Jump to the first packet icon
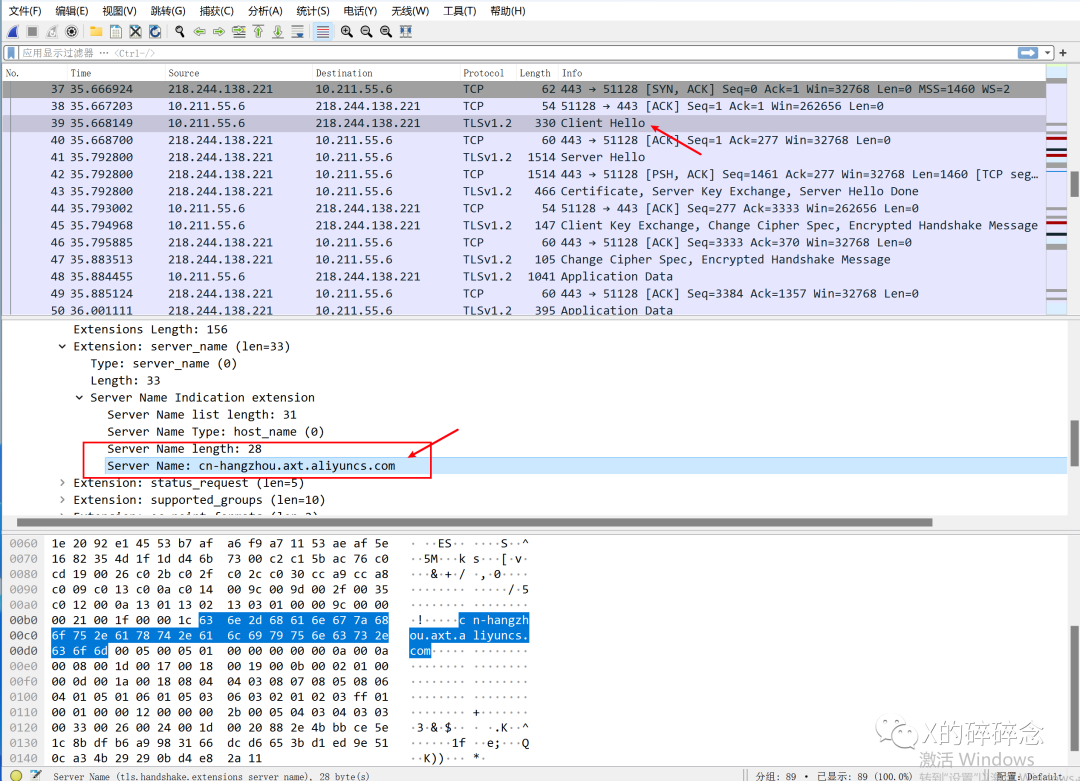Image resolution: width=1080 pixels, height=781 pixels. [258, 32]
